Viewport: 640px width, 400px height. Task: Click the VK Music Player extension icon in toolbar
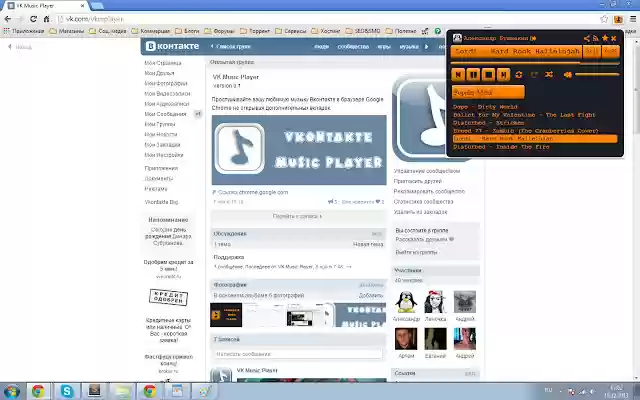coord(618,19)
